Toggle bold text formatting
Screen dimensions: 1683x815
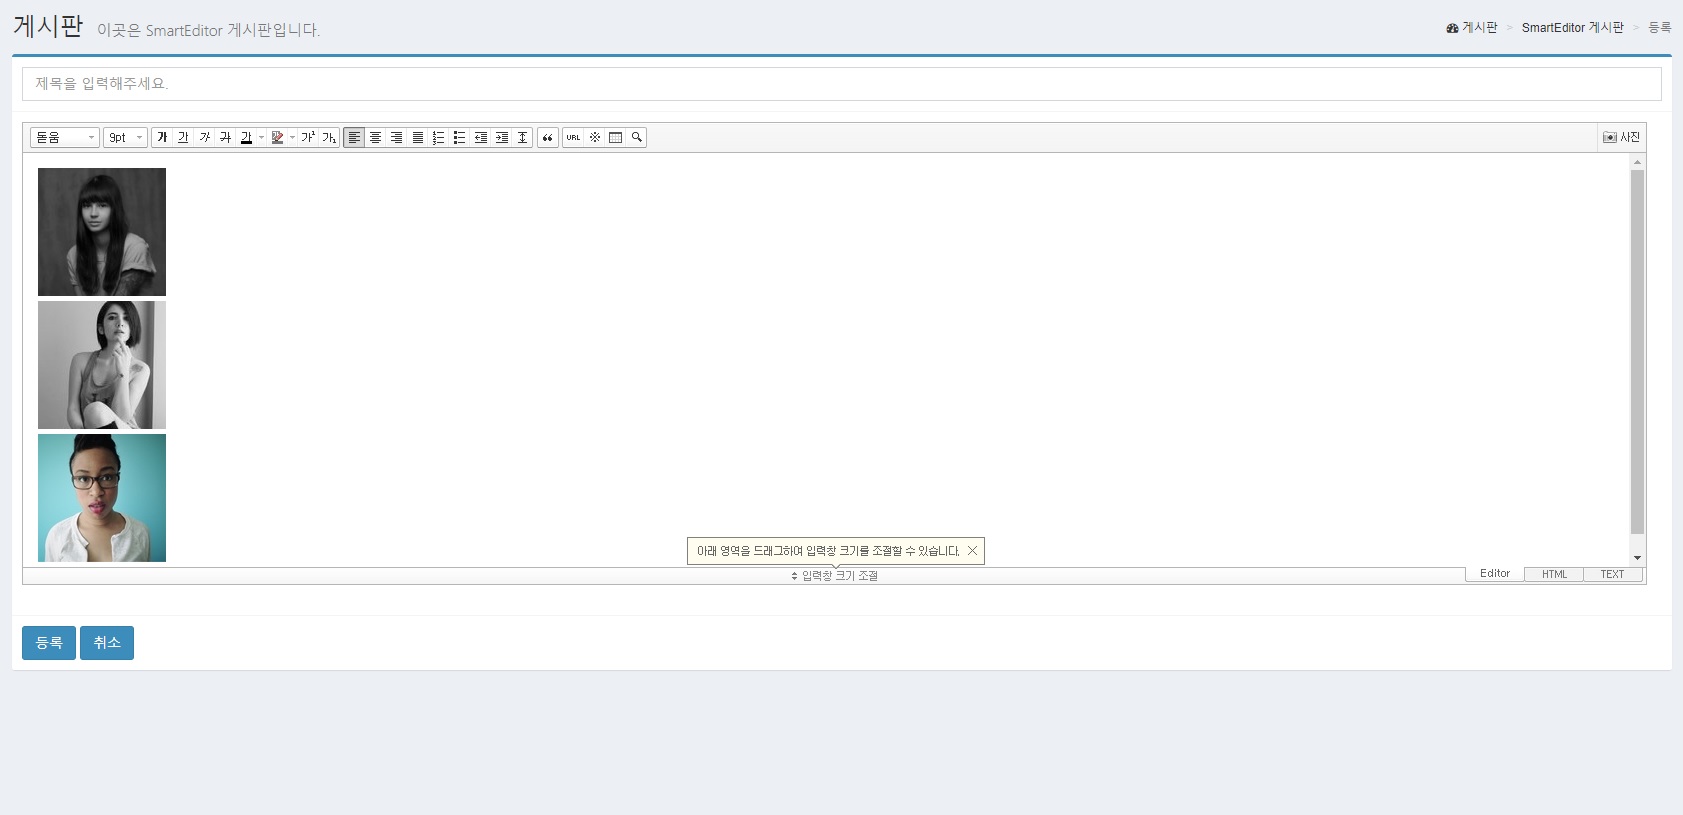tap(162, 137)
